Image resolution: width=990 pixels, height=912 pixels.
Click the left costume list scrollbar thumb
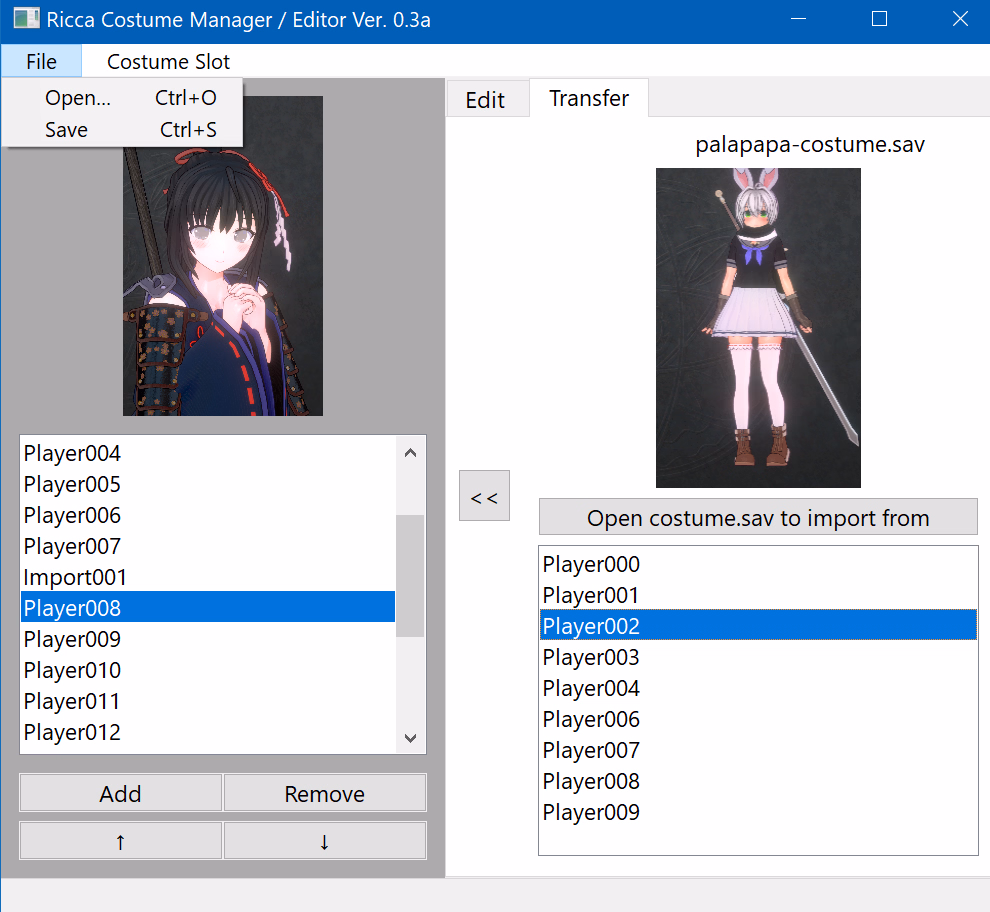pyautogui.click(x=410, y=575)
